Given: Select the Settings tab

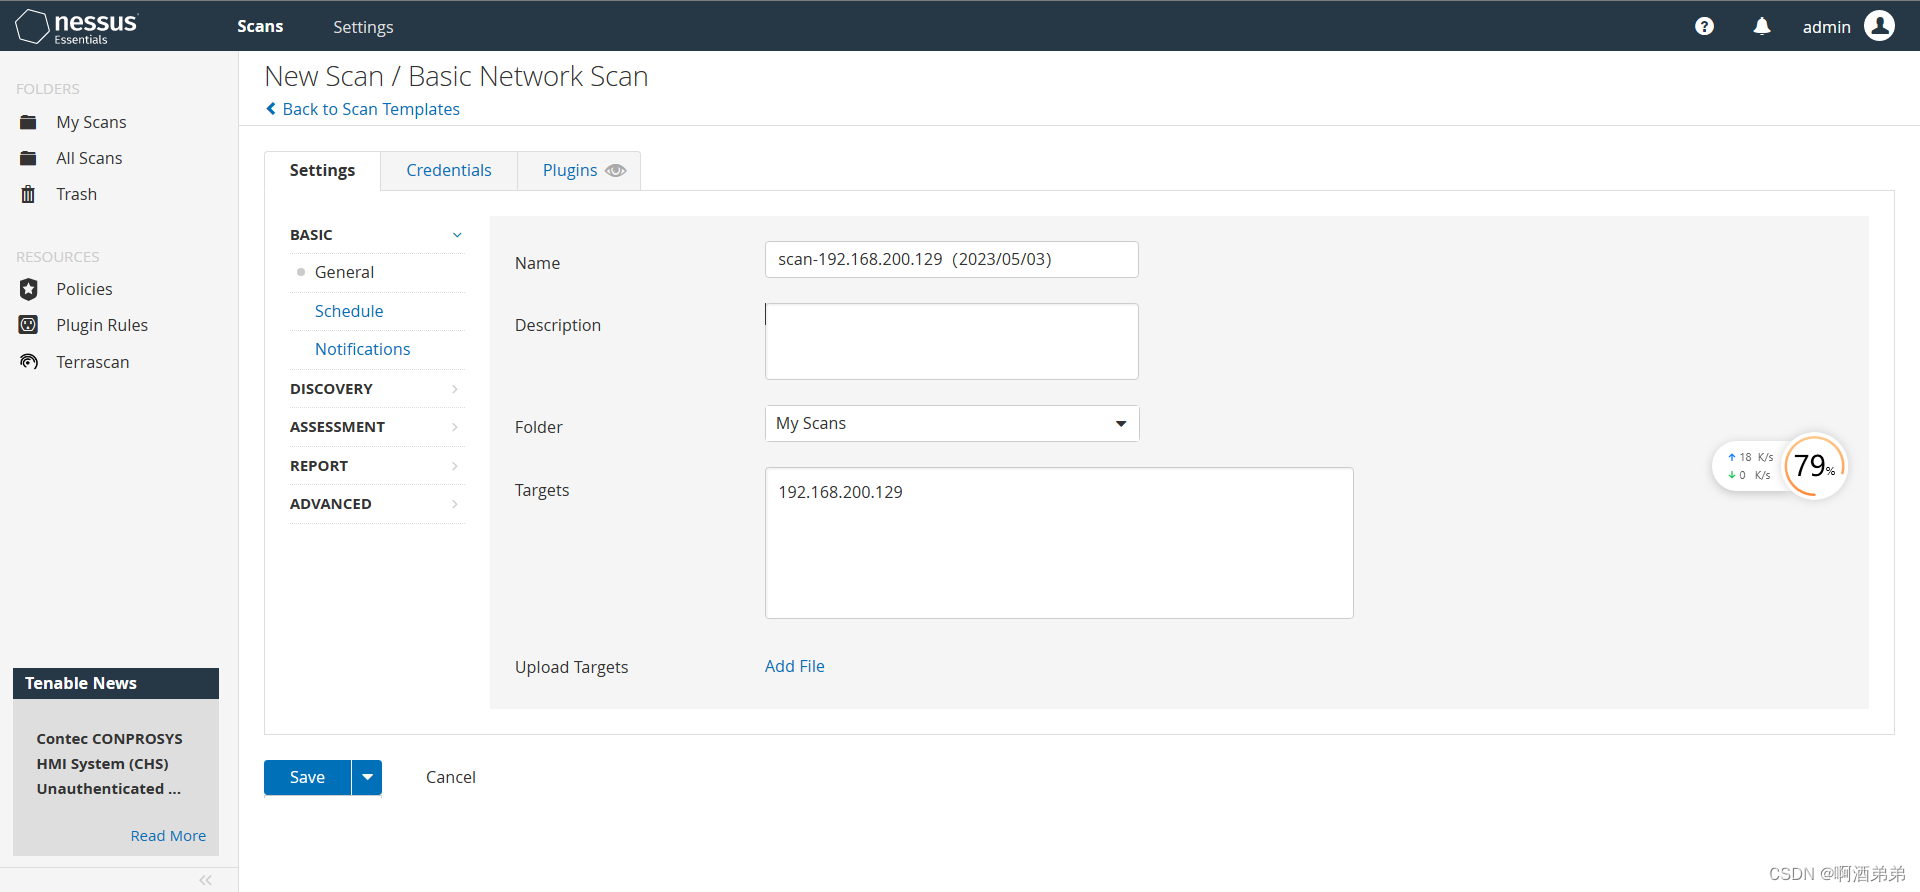Looking at the screenshot, I should click(x=322, y=170).
